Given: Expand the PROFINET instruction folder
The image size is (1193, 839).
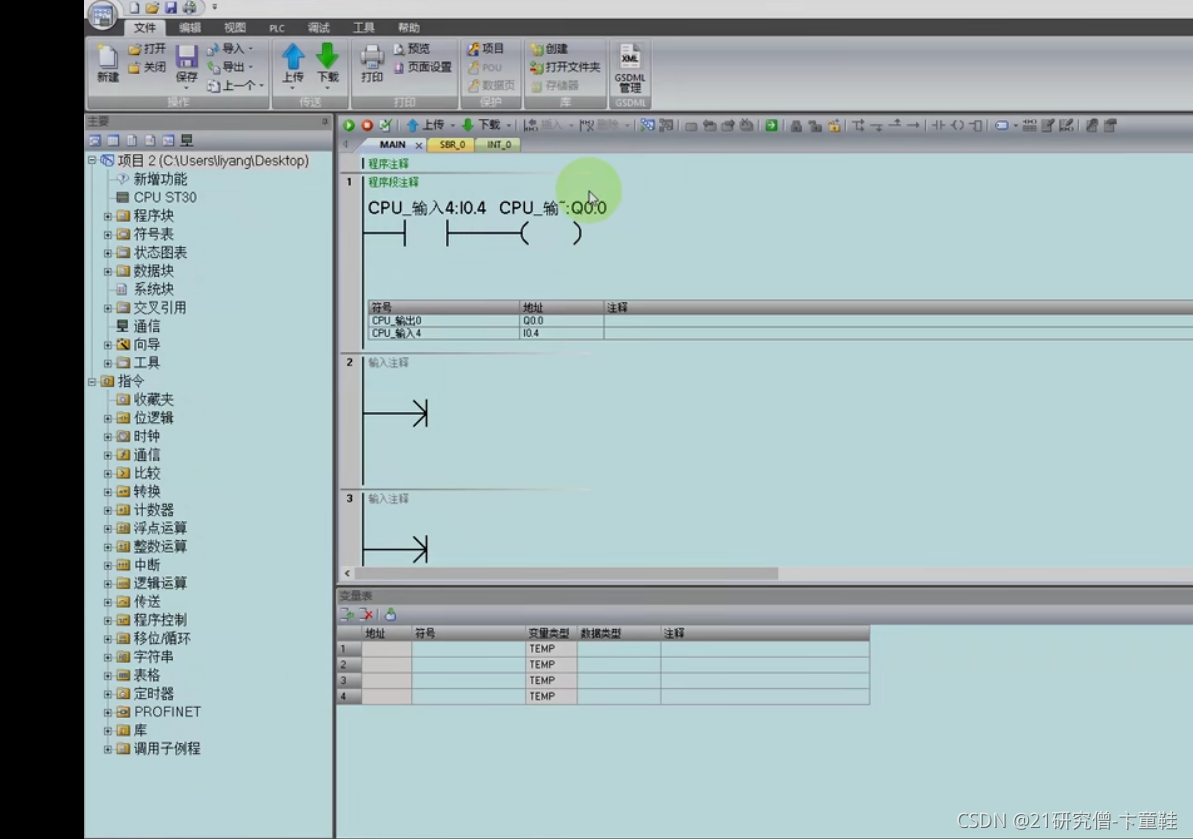Looking at the screenshot, I should coord(108,712).
